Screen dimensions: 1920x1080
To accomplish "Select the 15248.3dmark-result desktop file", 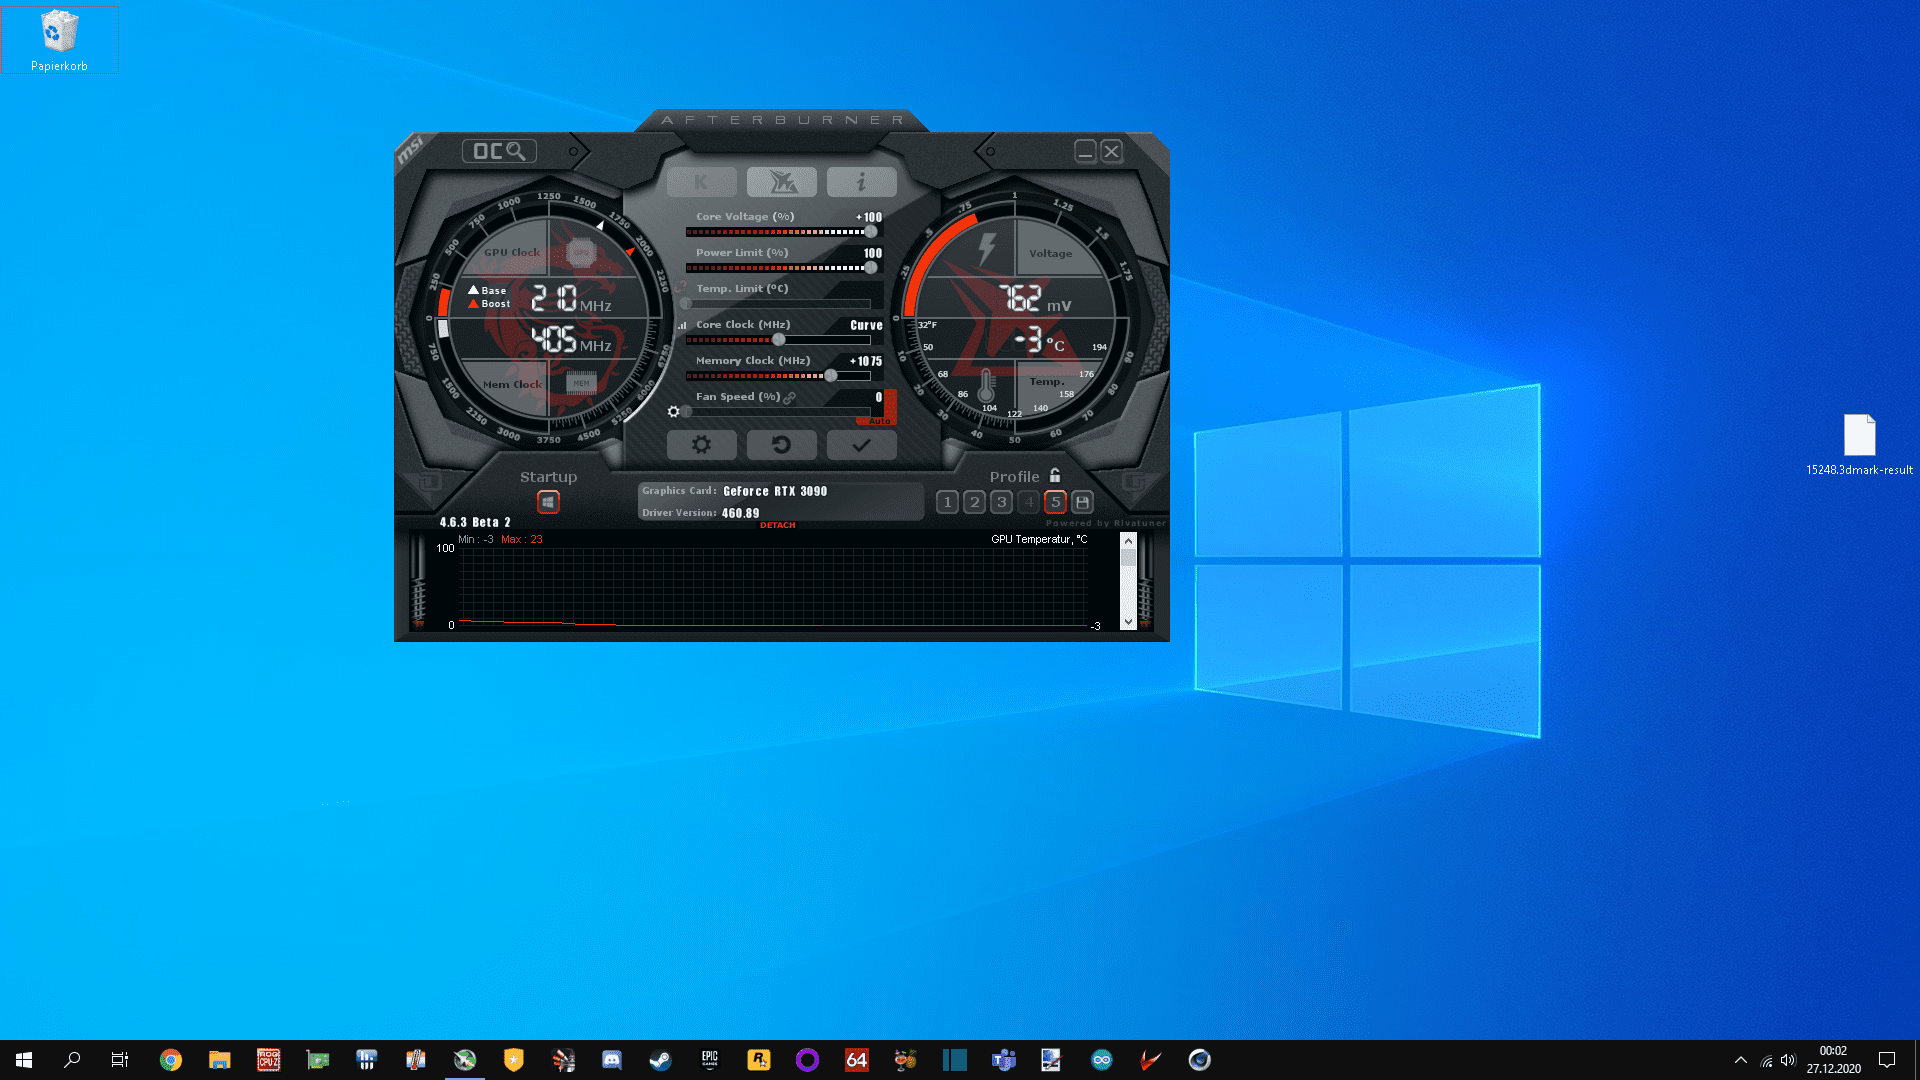I will pyautogui.click(x=1859, y=445).
